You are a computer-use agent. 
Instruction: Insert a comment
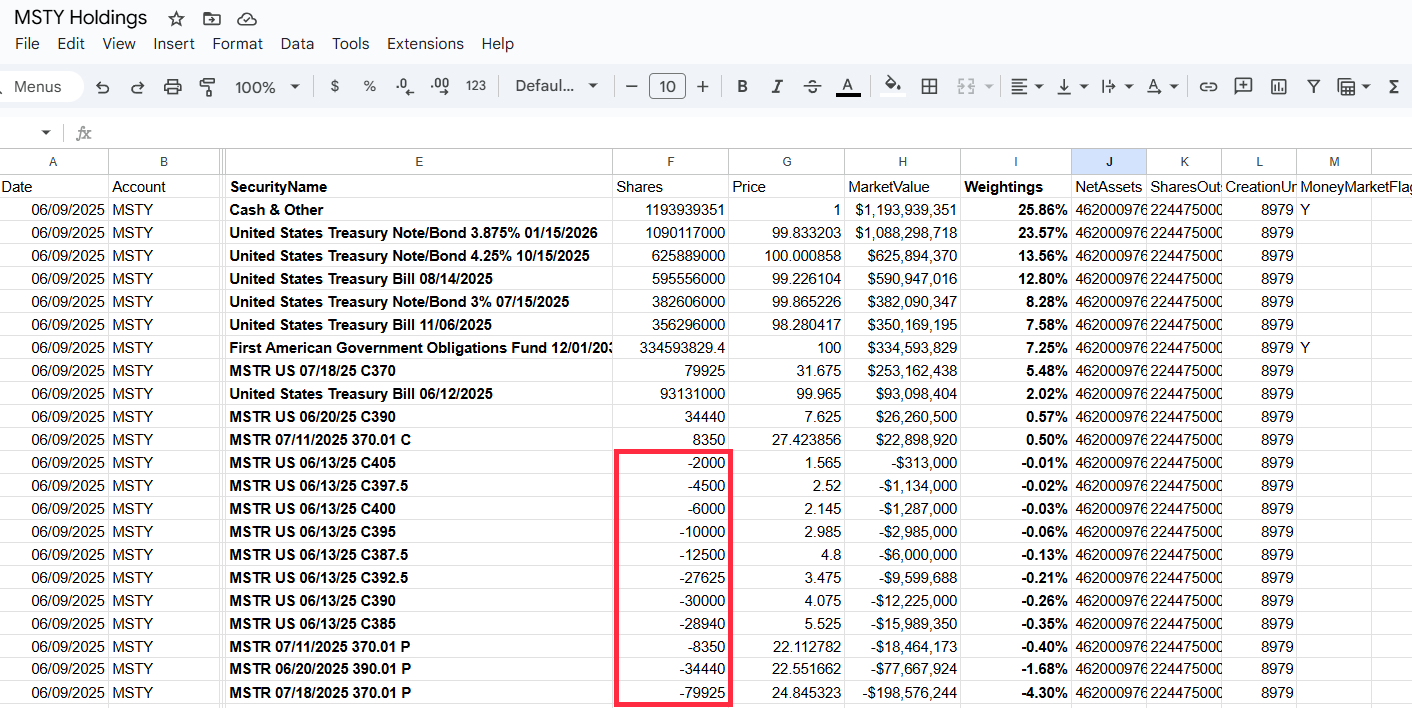click(1243, 87)
